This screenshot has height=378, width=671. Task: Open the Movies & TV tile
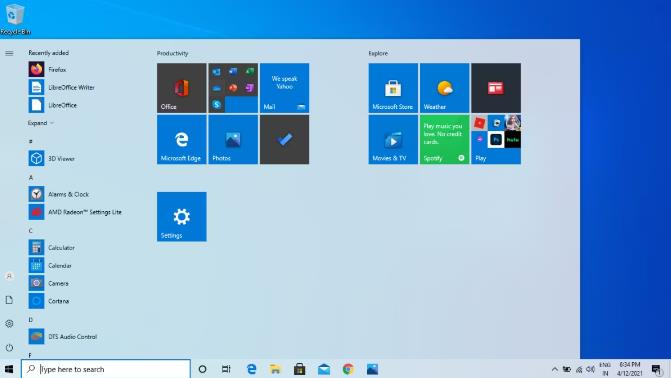tap(393, 139)
